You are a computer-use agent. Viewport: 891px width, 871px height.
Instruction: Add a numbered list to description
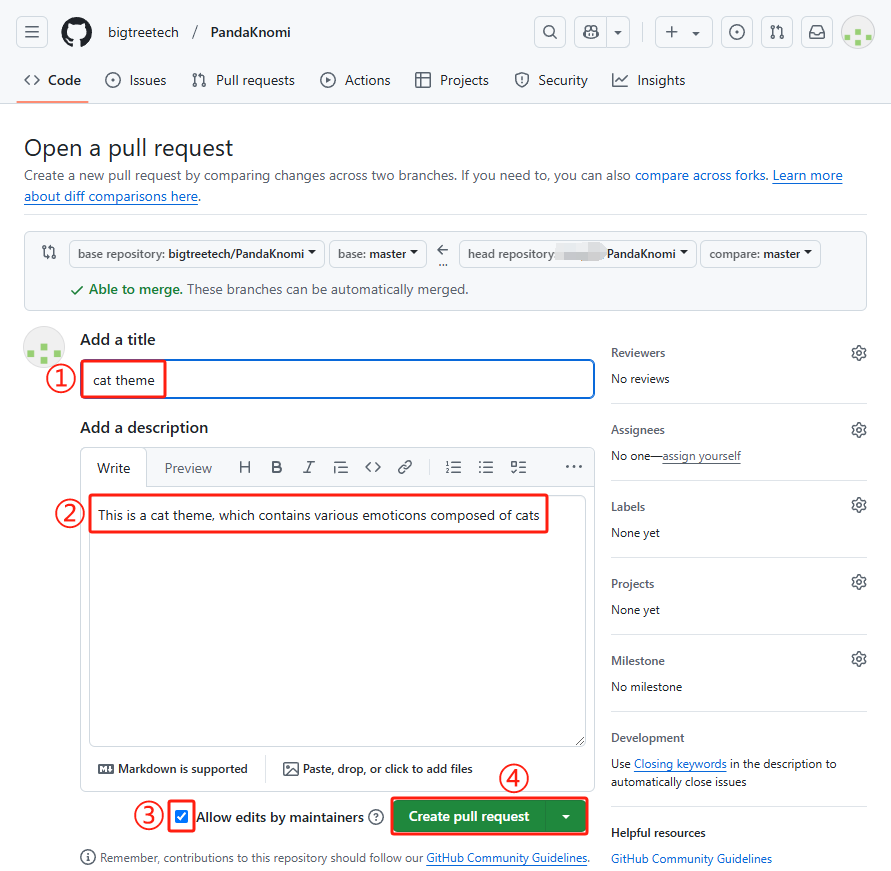453,467
